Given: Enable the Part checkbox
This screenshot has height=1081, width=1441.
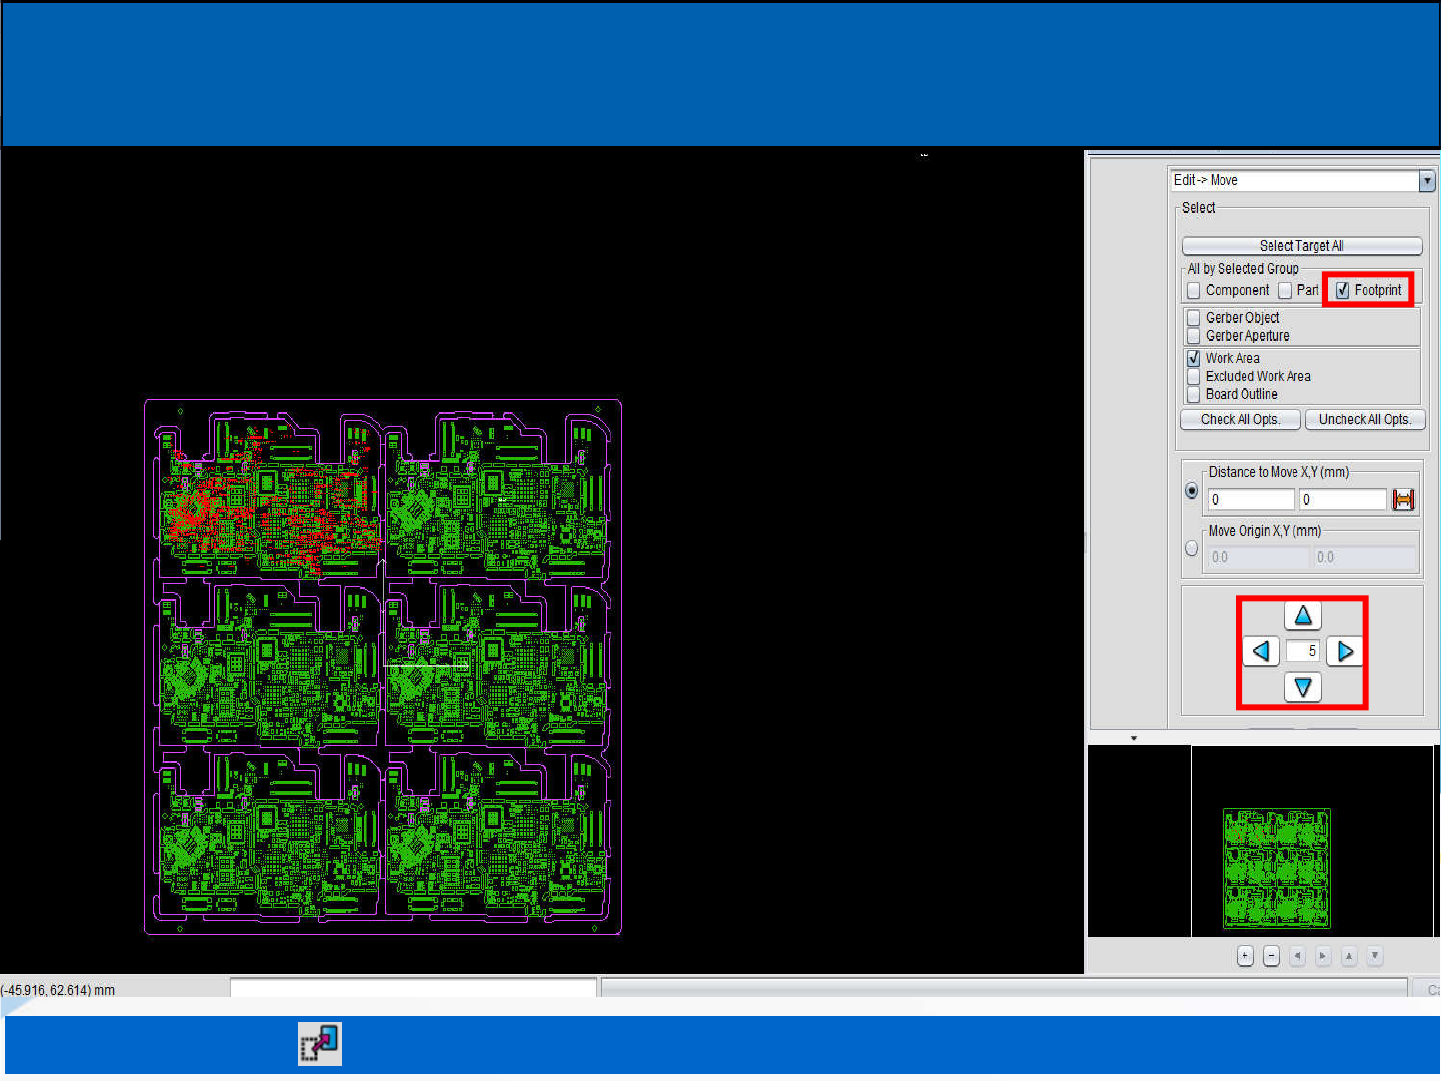Looking at the screenshot, I should (x=1285, y=290).
